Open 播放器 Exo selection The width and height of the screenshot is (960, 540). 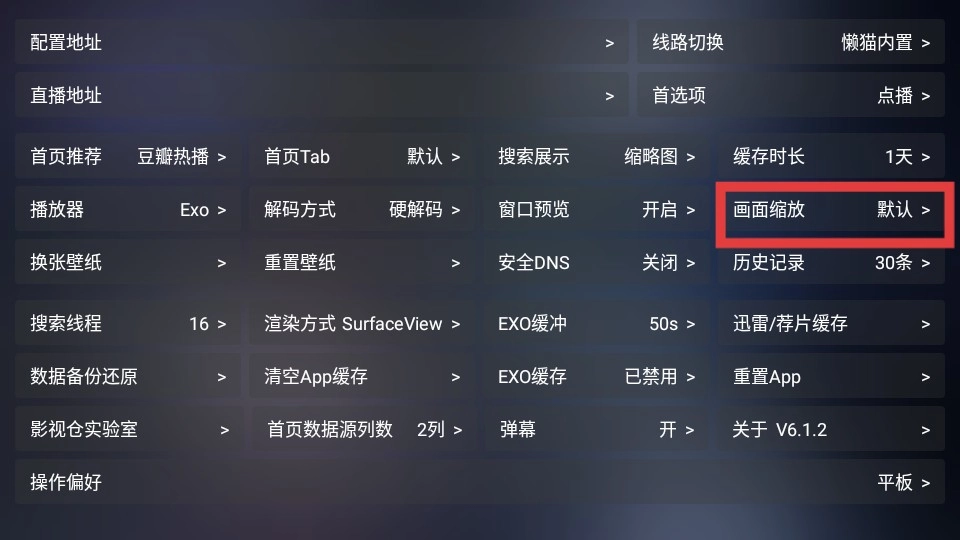(x=128, y=210)
